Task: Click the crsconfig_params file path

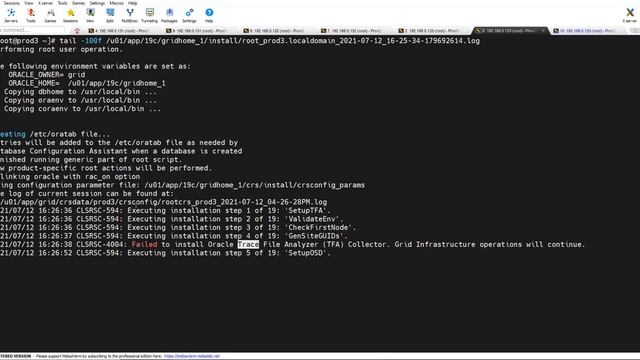Action: (x=254, y=185)
